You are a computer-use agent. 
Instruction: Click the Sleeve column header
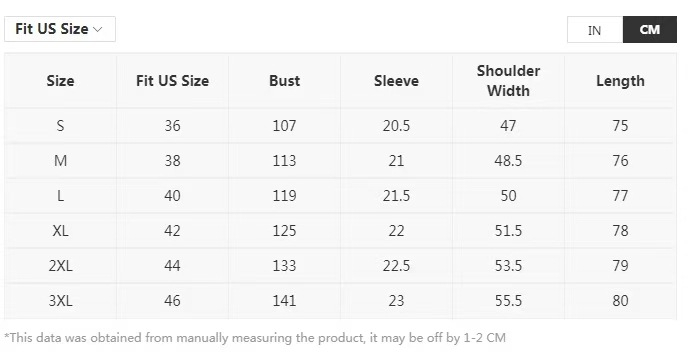click(396, 81)
